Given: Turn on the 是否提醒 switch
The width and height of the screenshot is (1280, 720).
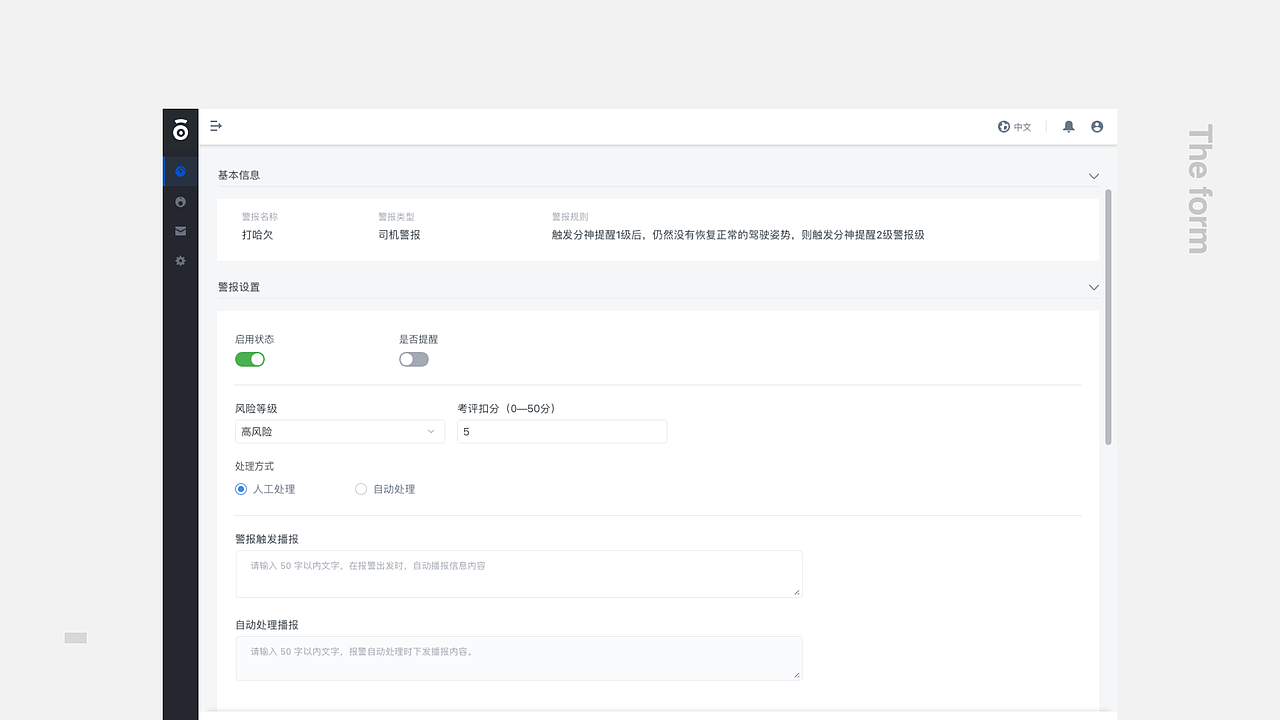Looking at the screenshot, I should click(x=414, y=359).
